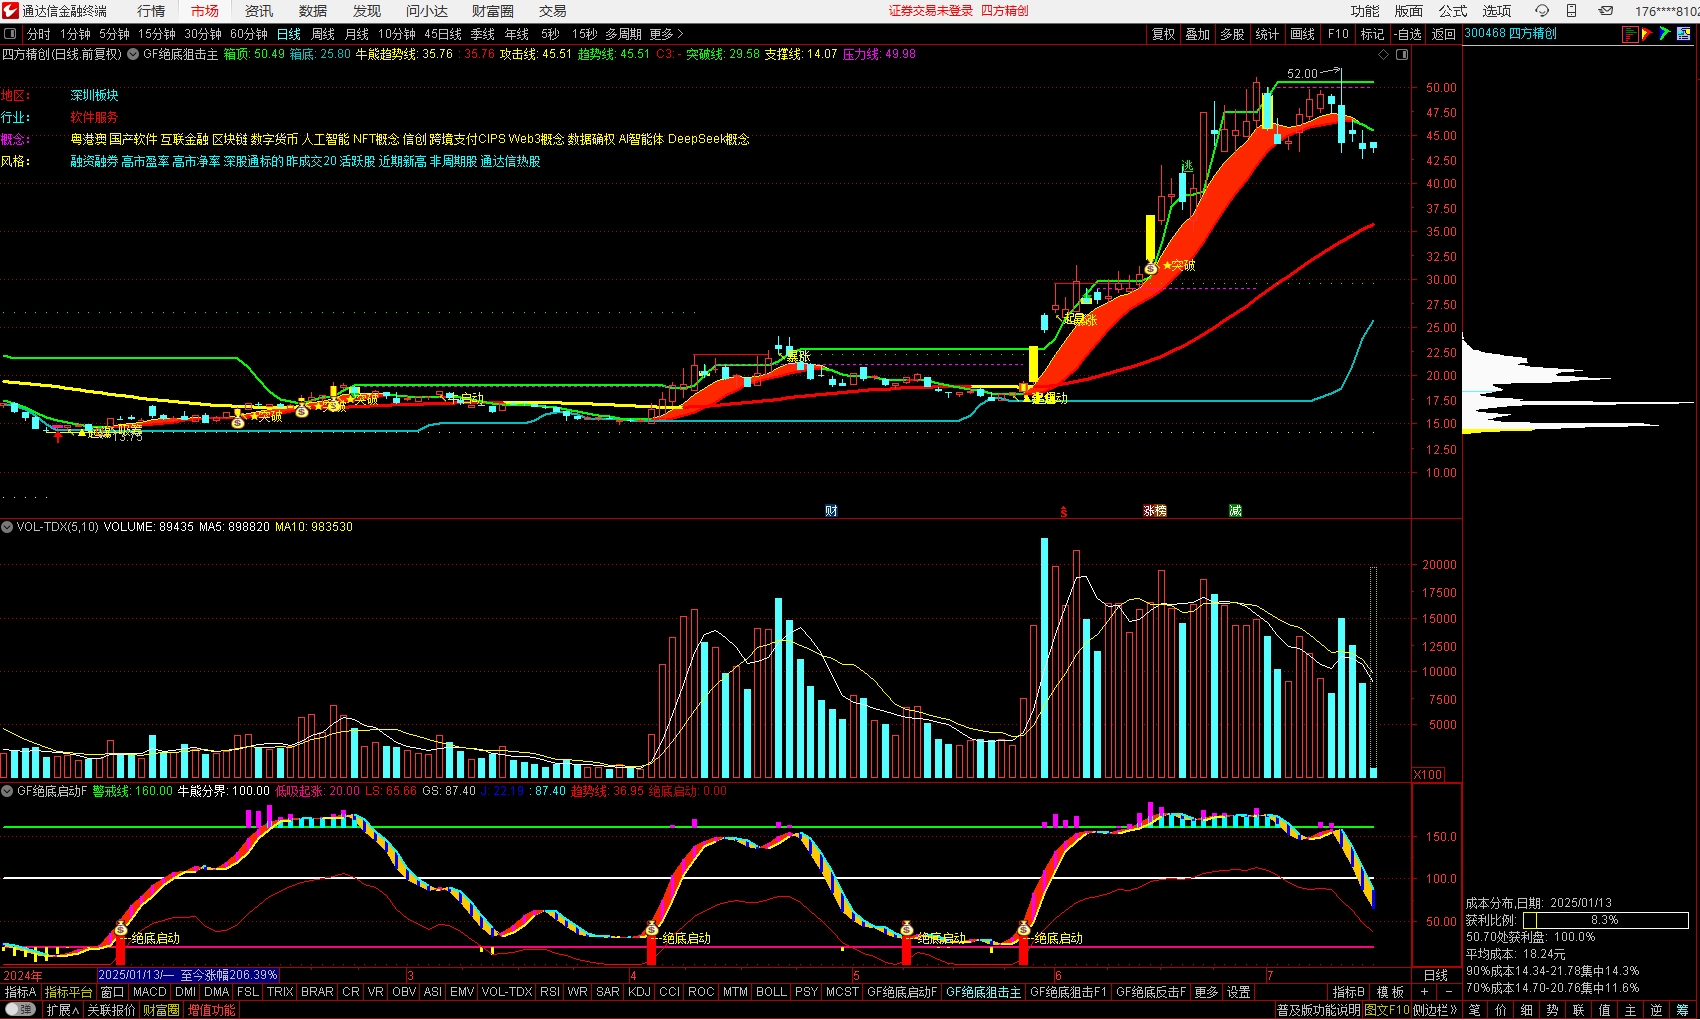Open the 功能 menu
The height and width of the screenshot is (1020, 1700).
point(1365,11)
